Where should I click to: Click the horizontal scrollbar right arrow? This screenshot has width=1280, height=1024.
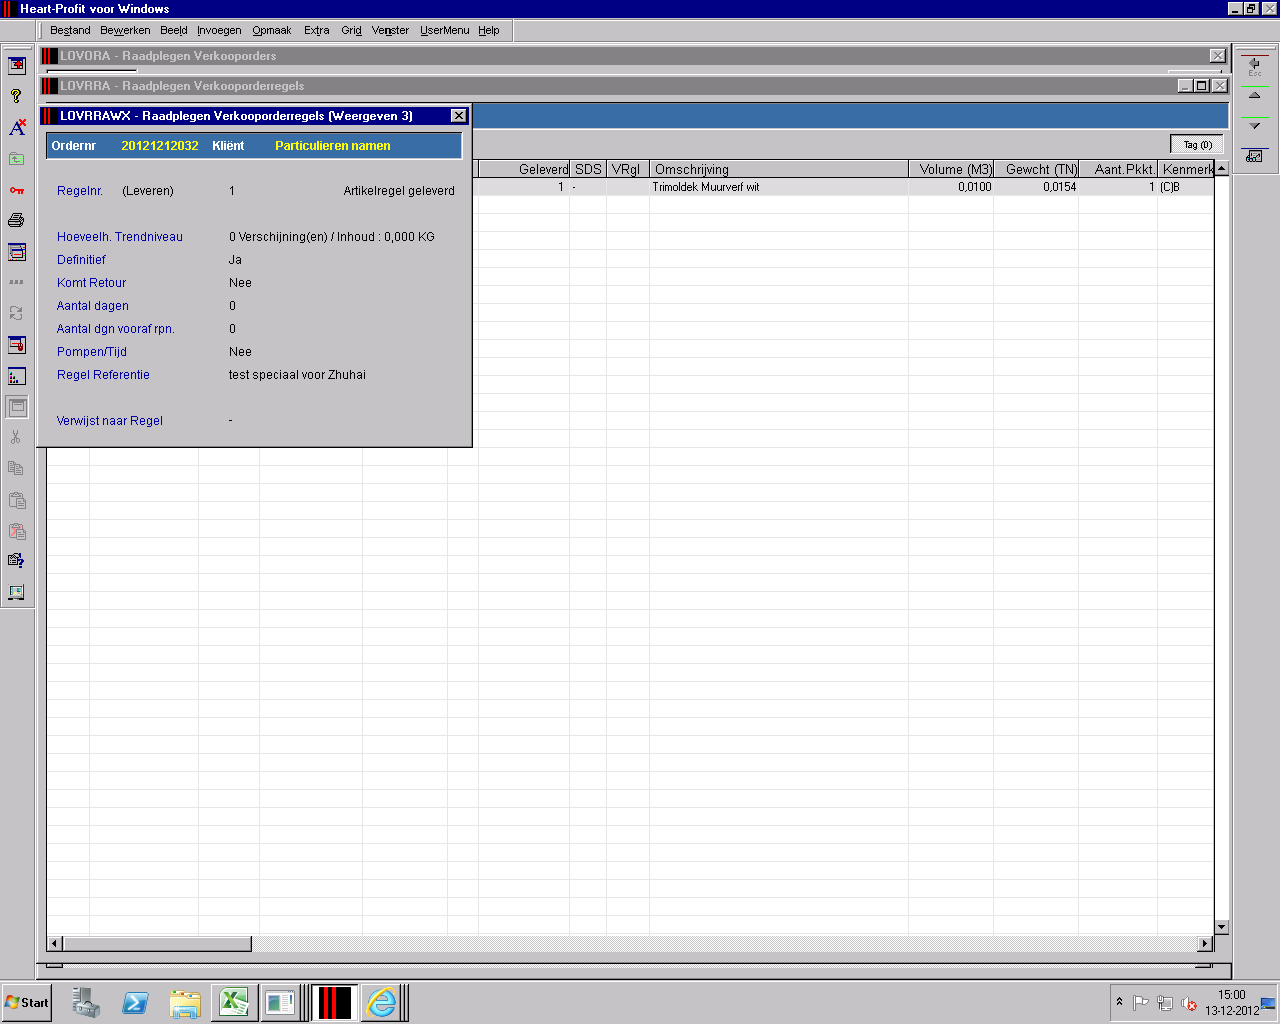tap(1205, 944)
